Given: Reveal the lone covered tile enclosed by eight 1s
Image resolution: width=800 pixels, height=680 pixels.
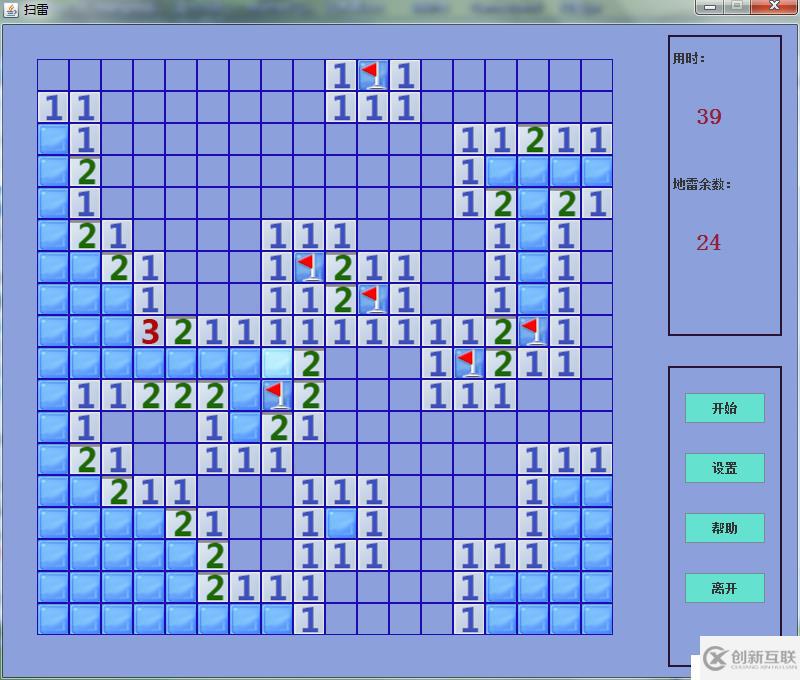Looking at the screenshot, I should click(342, 523).
